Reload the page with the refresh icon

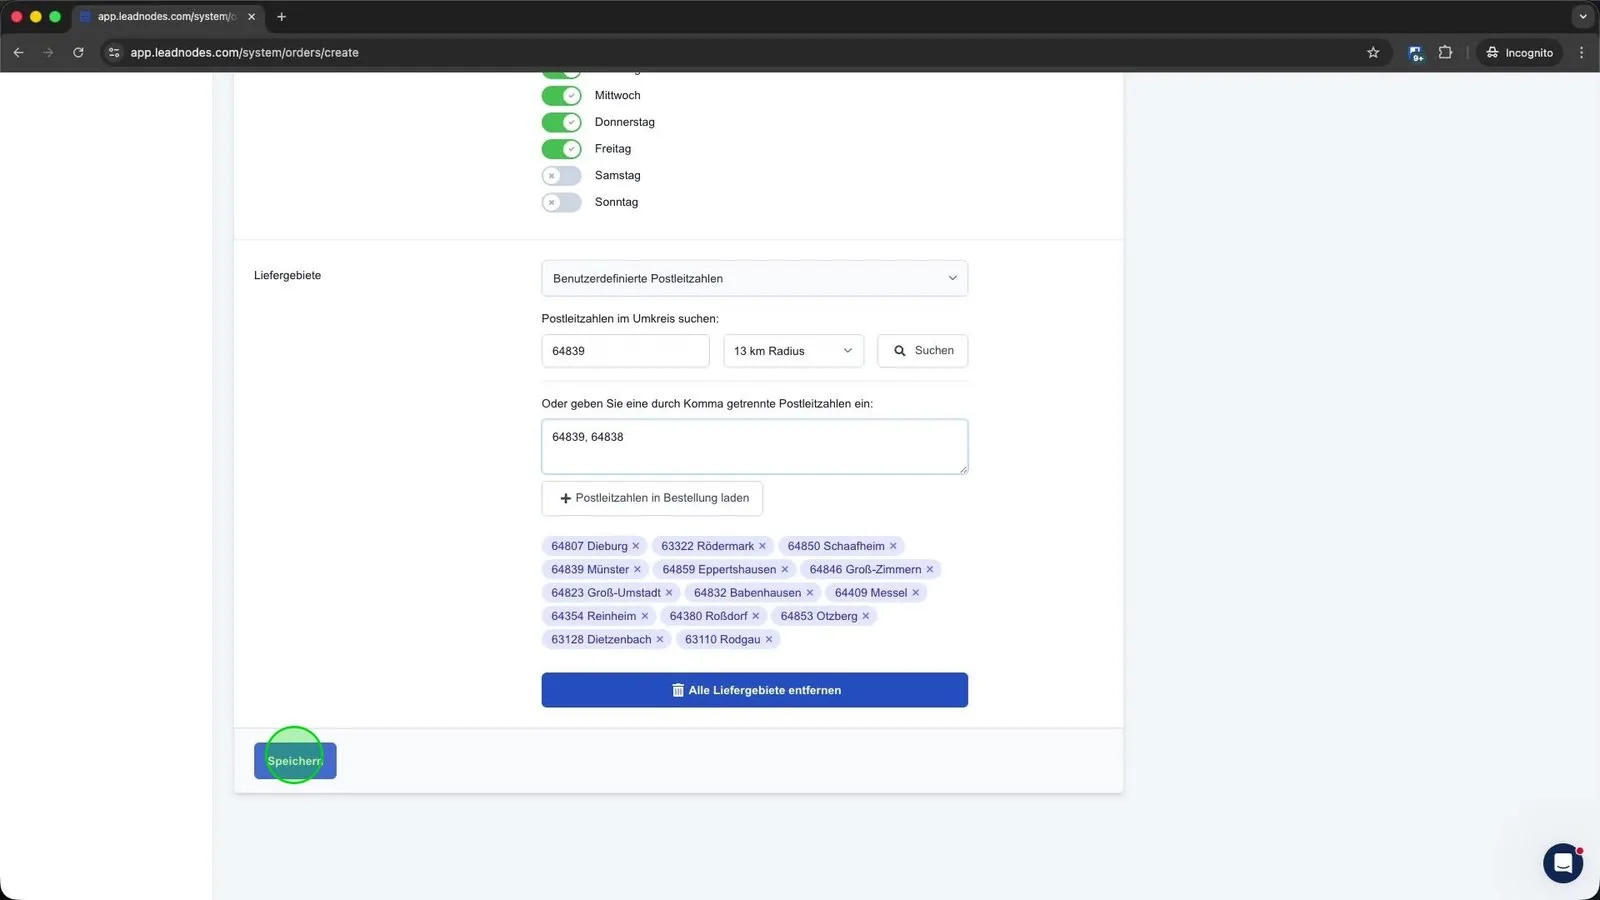[x=78, y=52]
